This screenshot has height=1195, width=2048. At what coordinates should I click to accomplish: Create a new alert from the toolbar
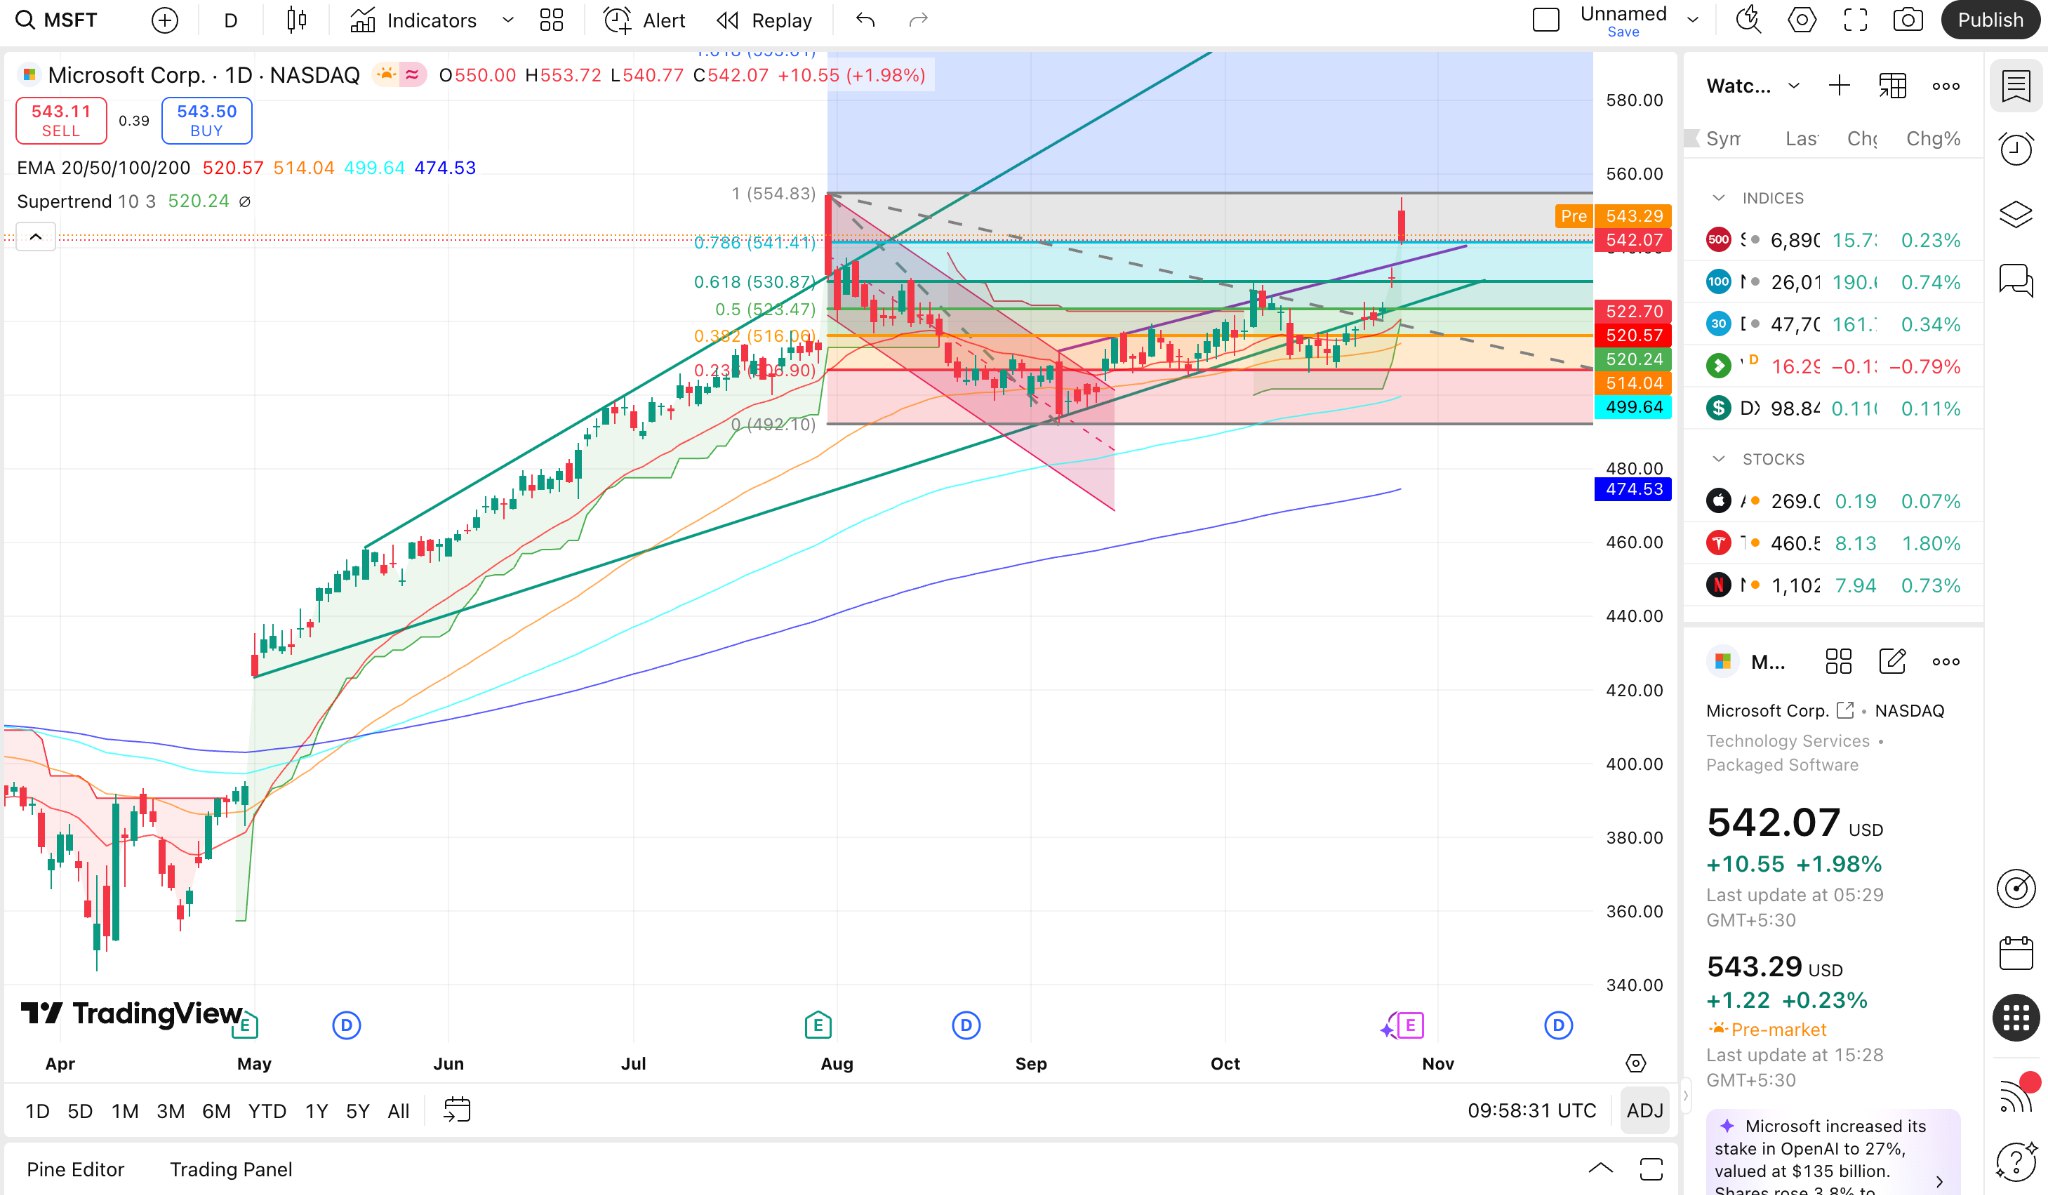(643, 20)
